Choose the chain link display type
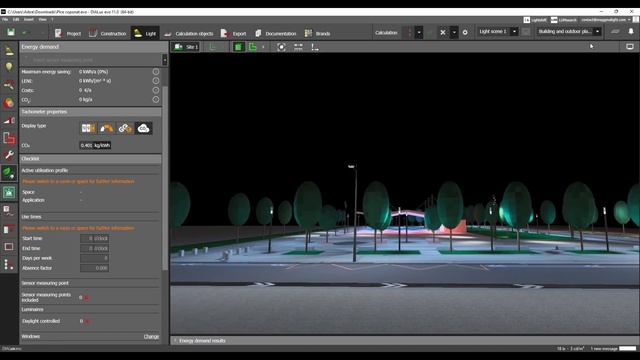The image size is (640, 360). (125, 128)
